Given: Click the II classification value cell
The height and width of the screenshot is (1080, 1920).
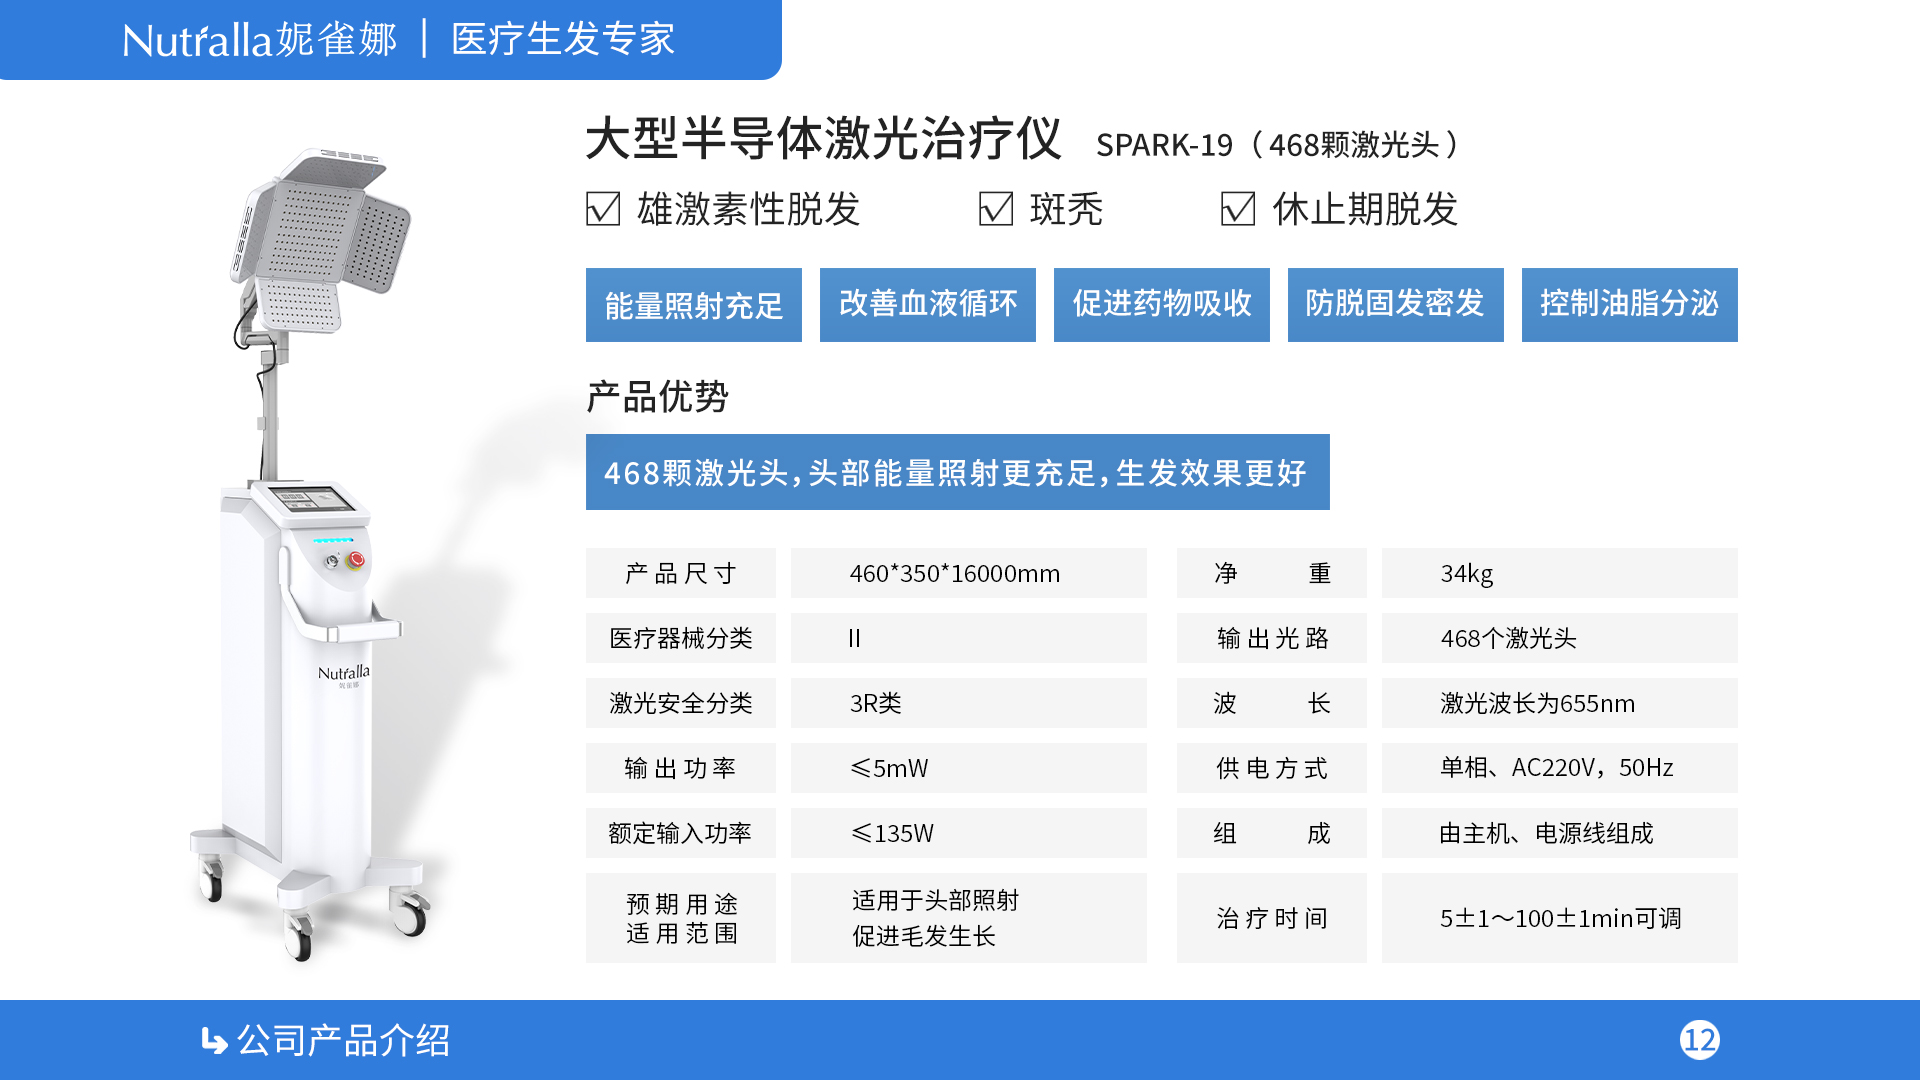Looking at the screenshot, I should [x=969, y=638].
